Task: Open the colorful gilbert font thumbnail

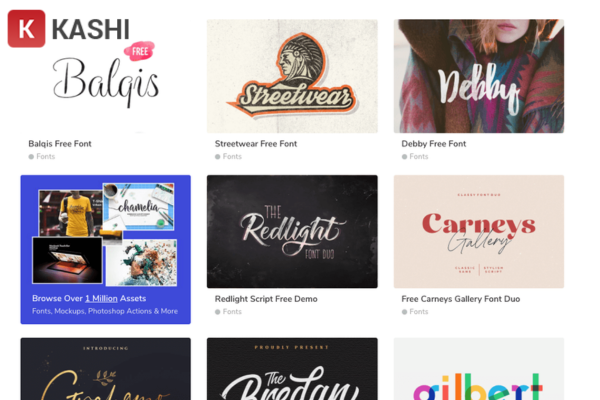Action: (x=479, y=369)
